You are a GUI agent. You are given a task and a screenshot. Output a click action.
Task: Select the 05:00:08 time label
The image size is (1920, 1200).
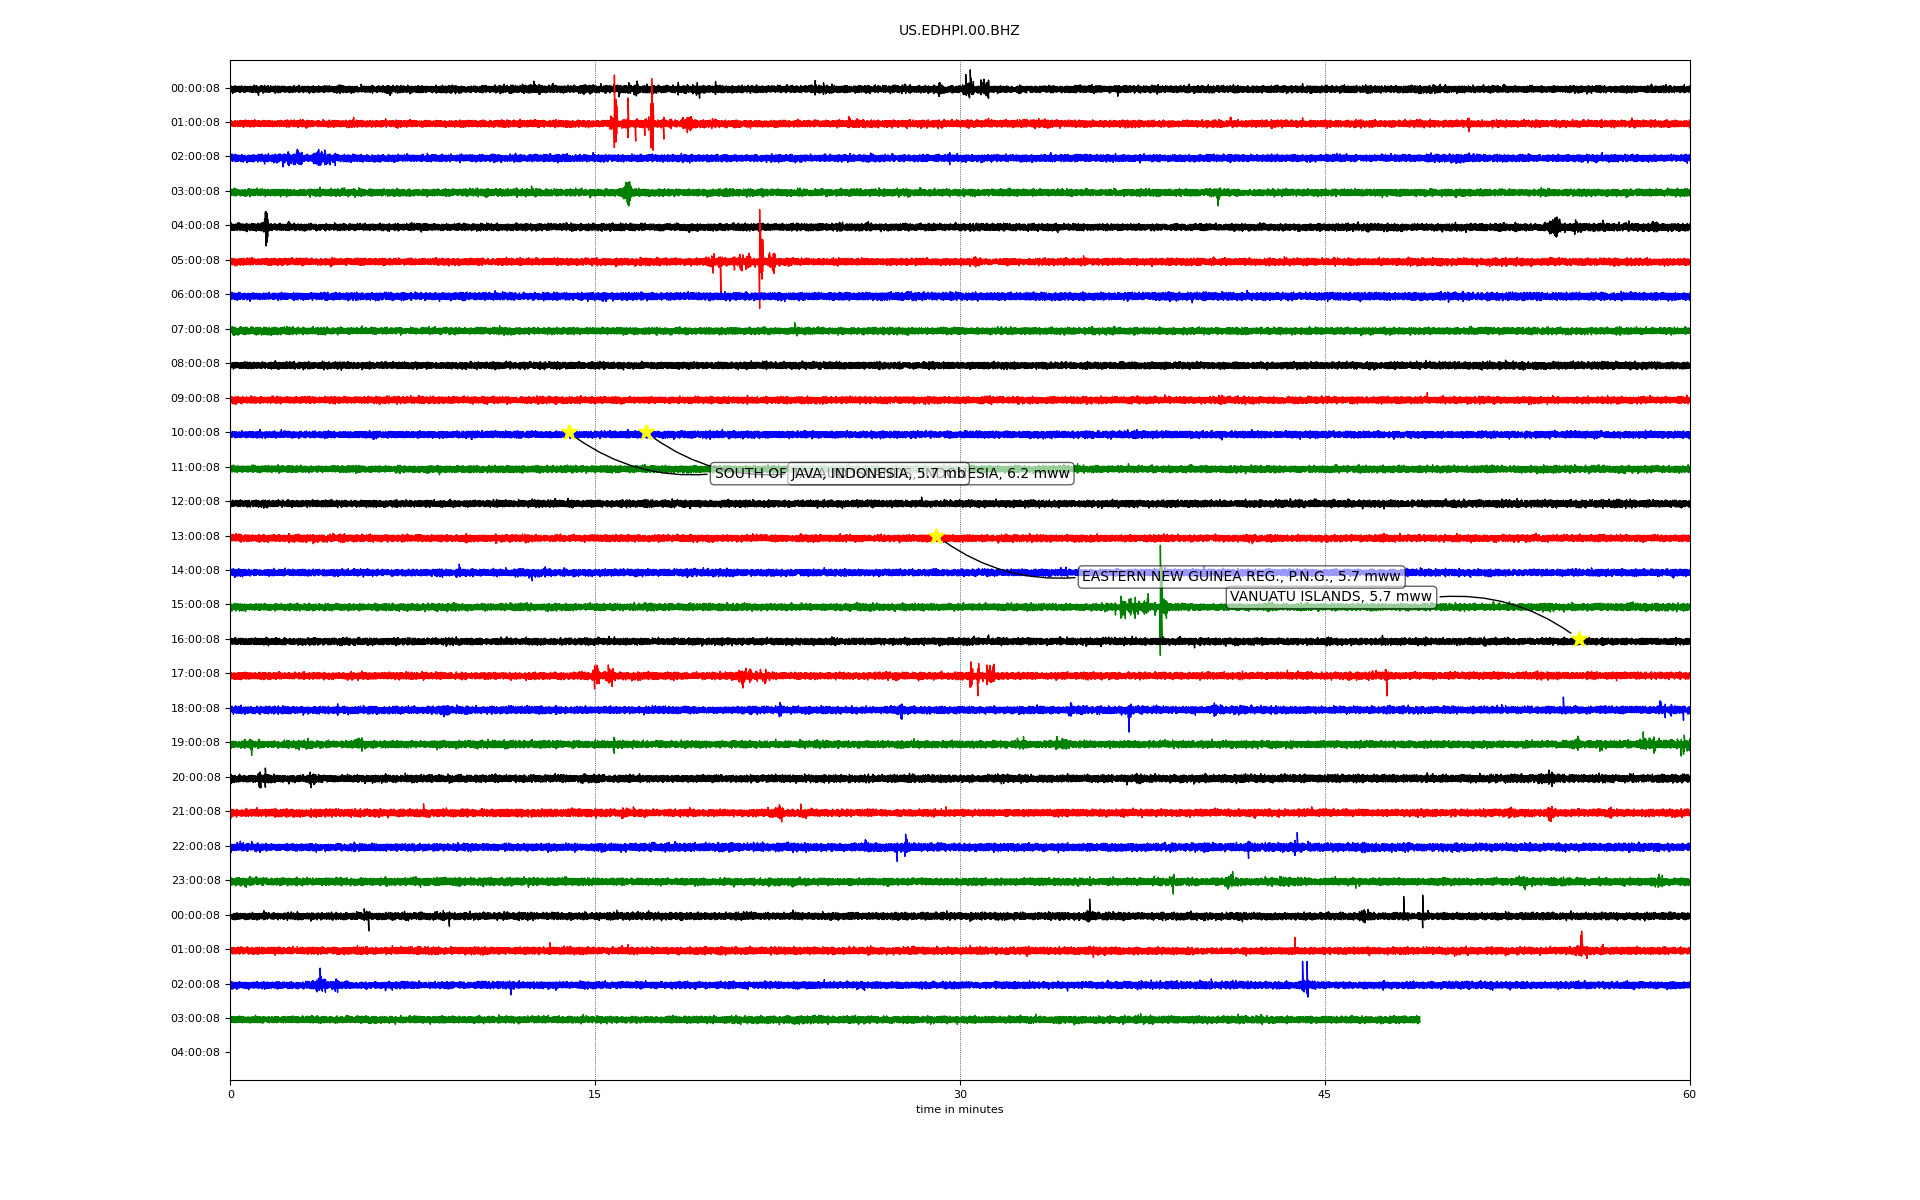pyautogui.click(x=195, y=261)
